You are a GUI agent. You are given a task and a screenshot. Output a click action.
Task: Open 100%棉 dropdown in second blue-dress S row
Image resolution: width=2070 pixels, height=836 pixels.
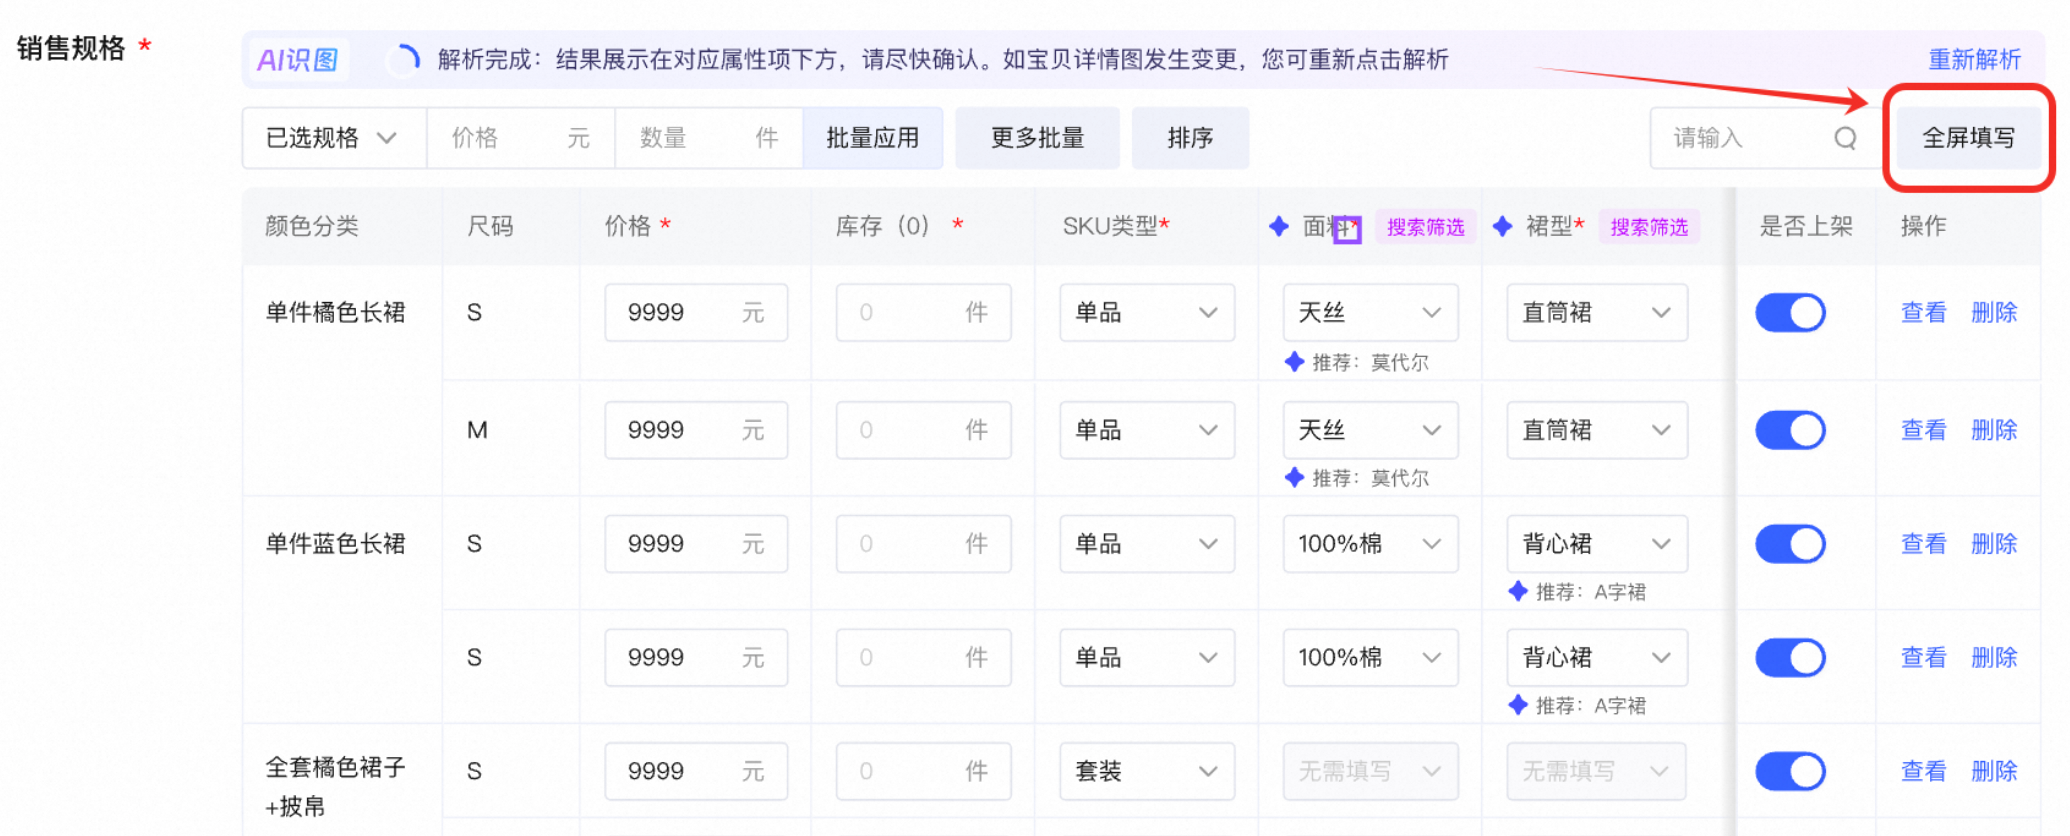1370,658
